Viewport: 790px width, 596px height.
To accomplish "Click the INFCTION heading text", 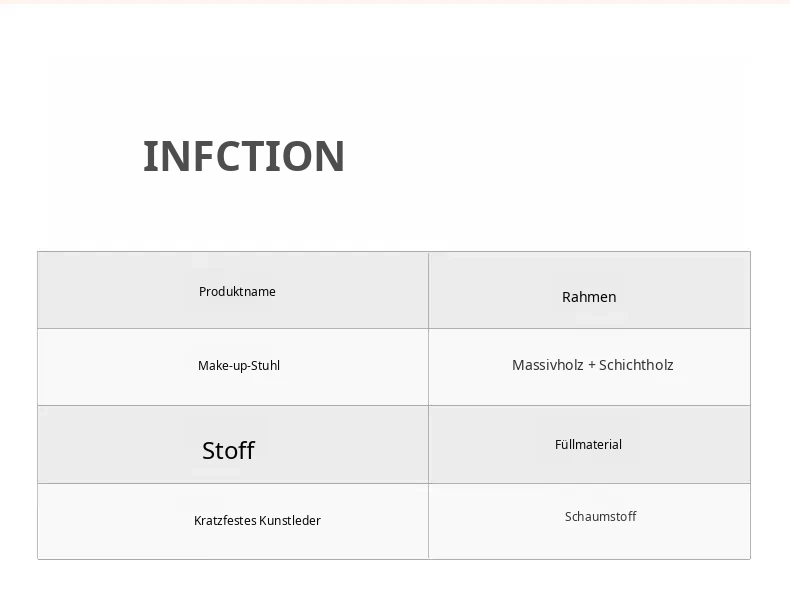I will [x=244, y=156].
